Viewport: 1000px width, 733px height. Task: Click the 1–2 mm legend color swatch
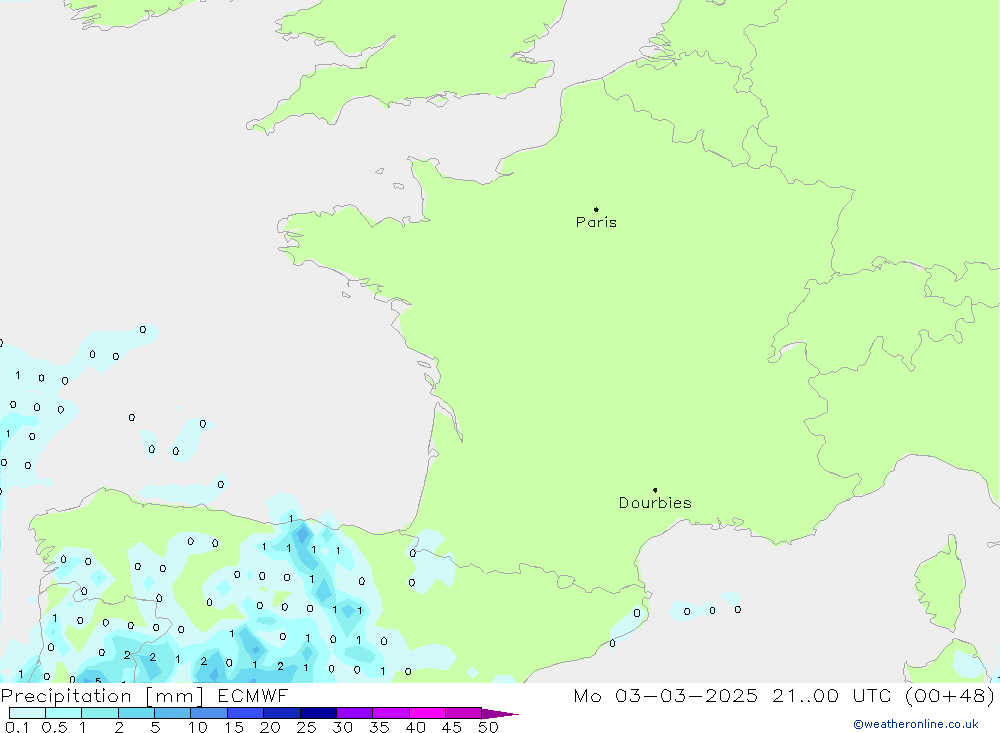[100, 713]
